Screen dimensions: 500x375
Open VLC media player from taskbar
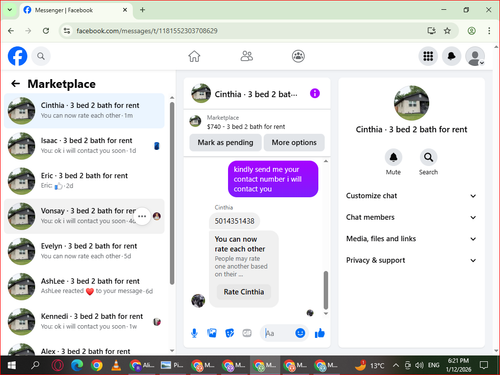coord(116,366)
